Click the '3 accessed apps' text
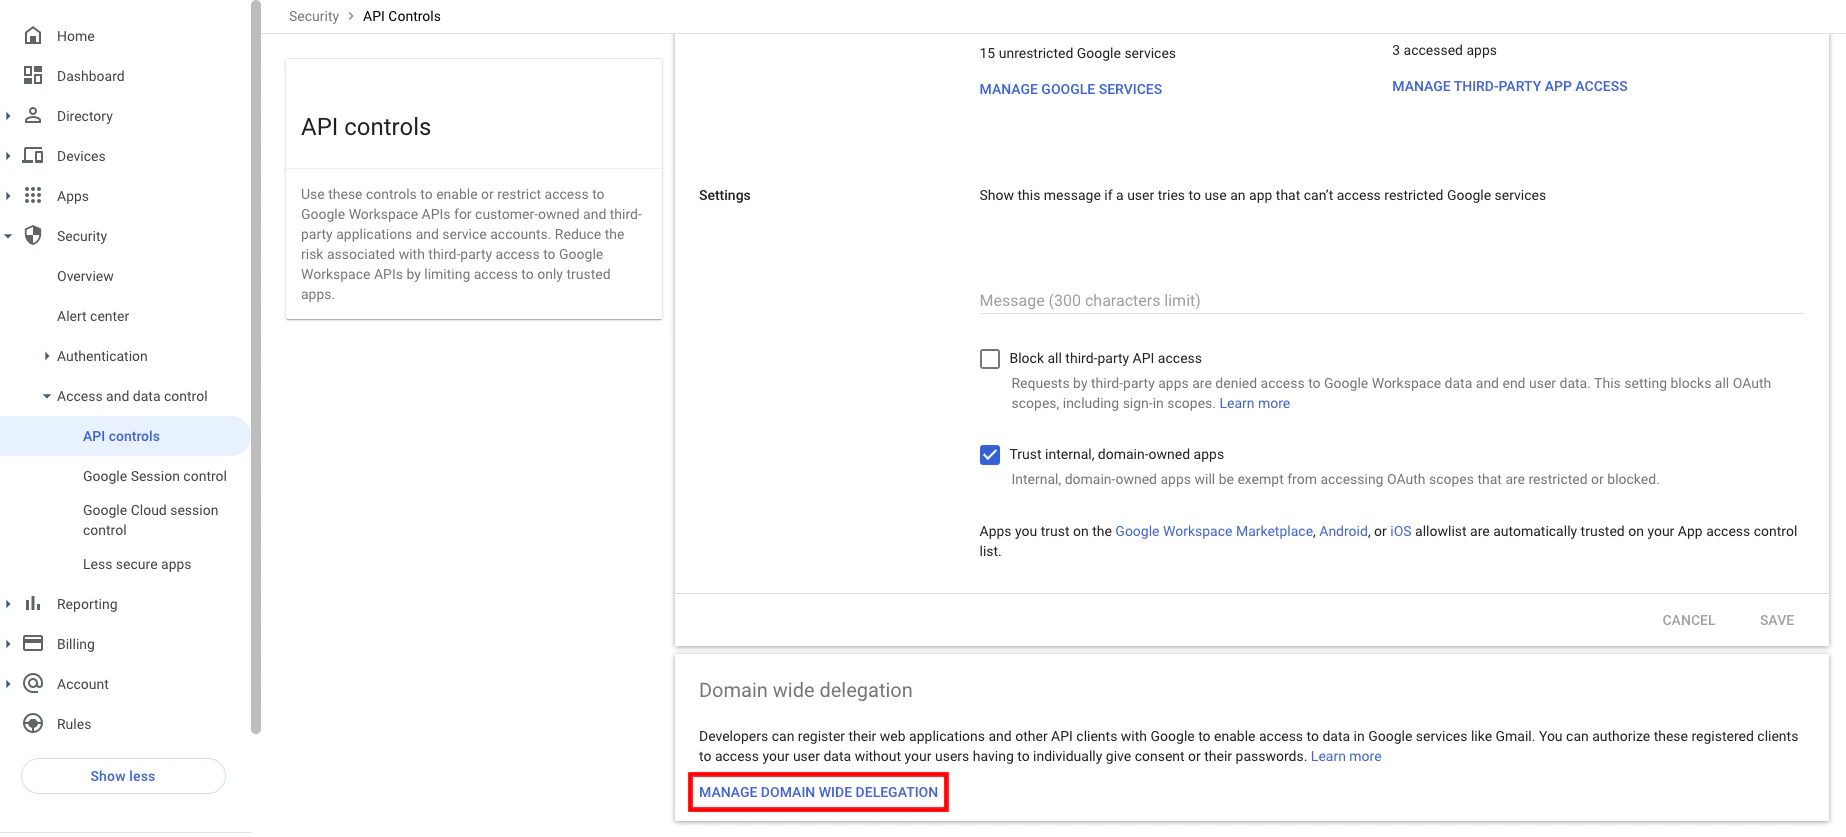Viewport: 1846px width, 837px height. tap(1444, 50)
